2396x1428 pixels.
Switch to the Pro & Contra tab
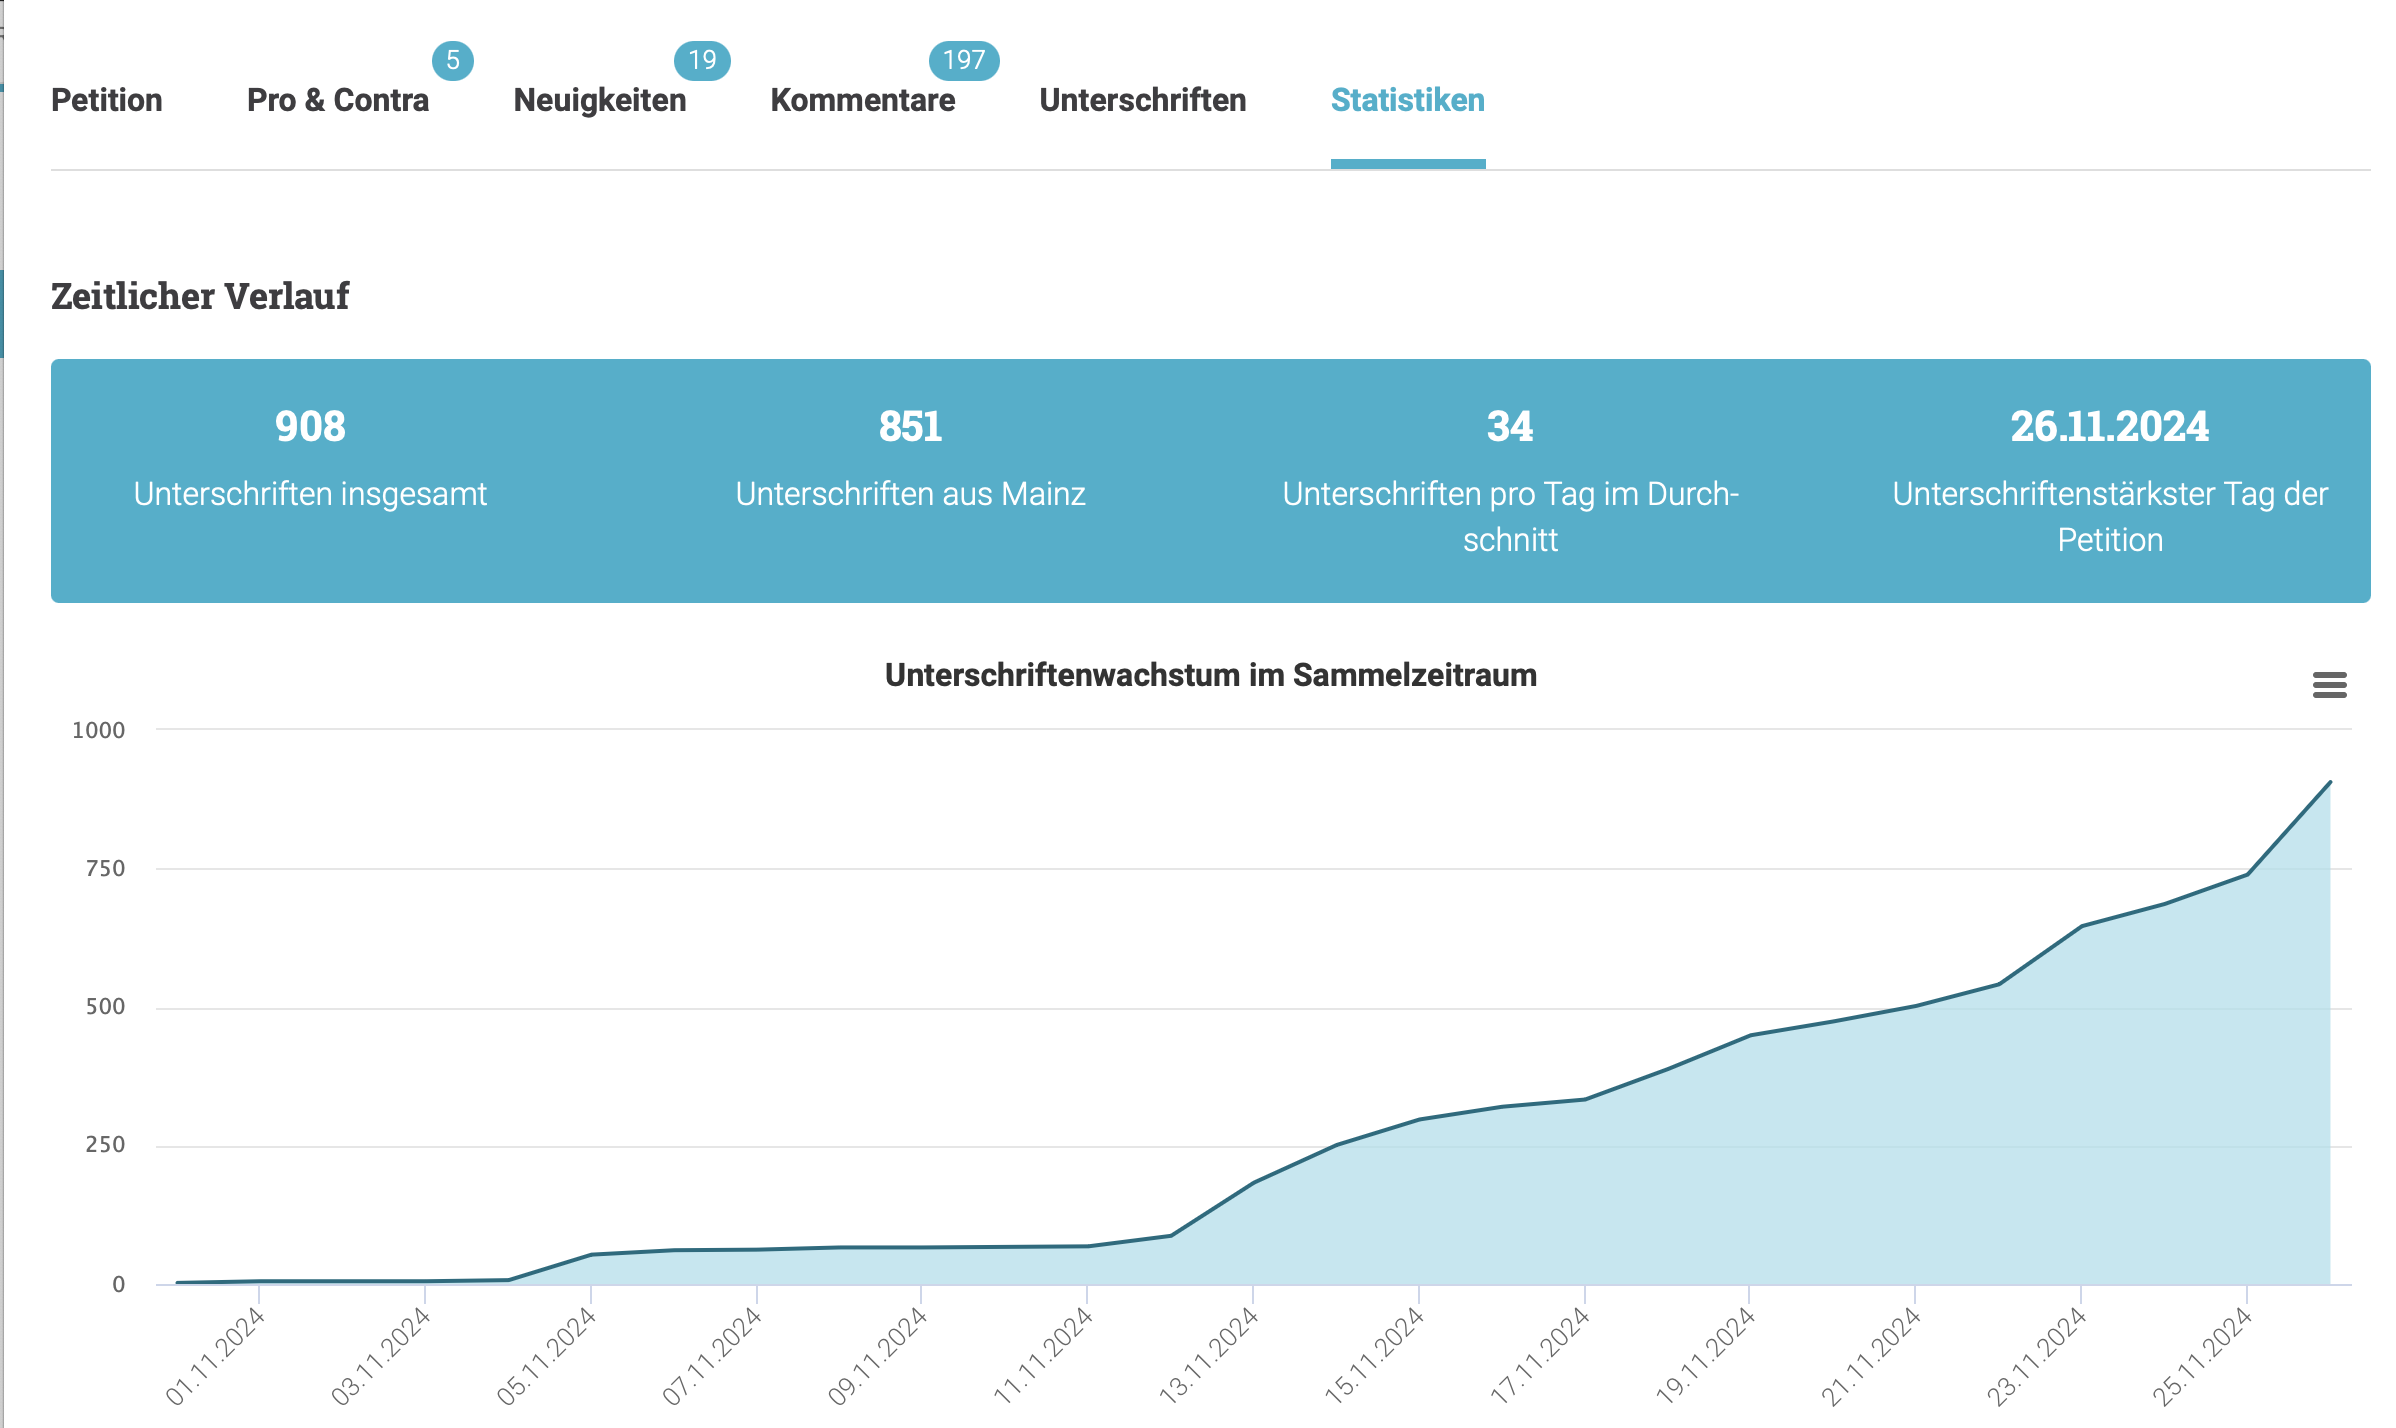click(x=338, y=100)
